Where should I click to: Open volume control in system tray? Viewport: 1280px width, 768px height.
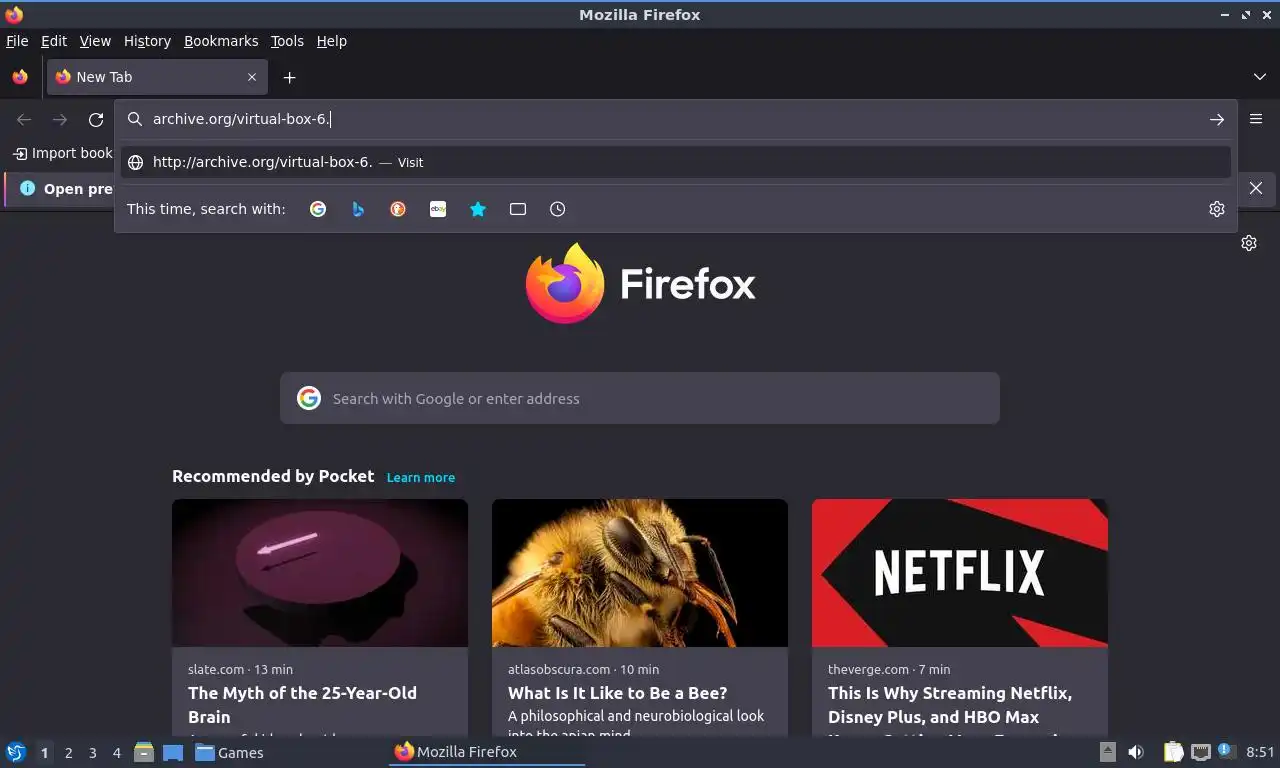tap(1136, 752)
